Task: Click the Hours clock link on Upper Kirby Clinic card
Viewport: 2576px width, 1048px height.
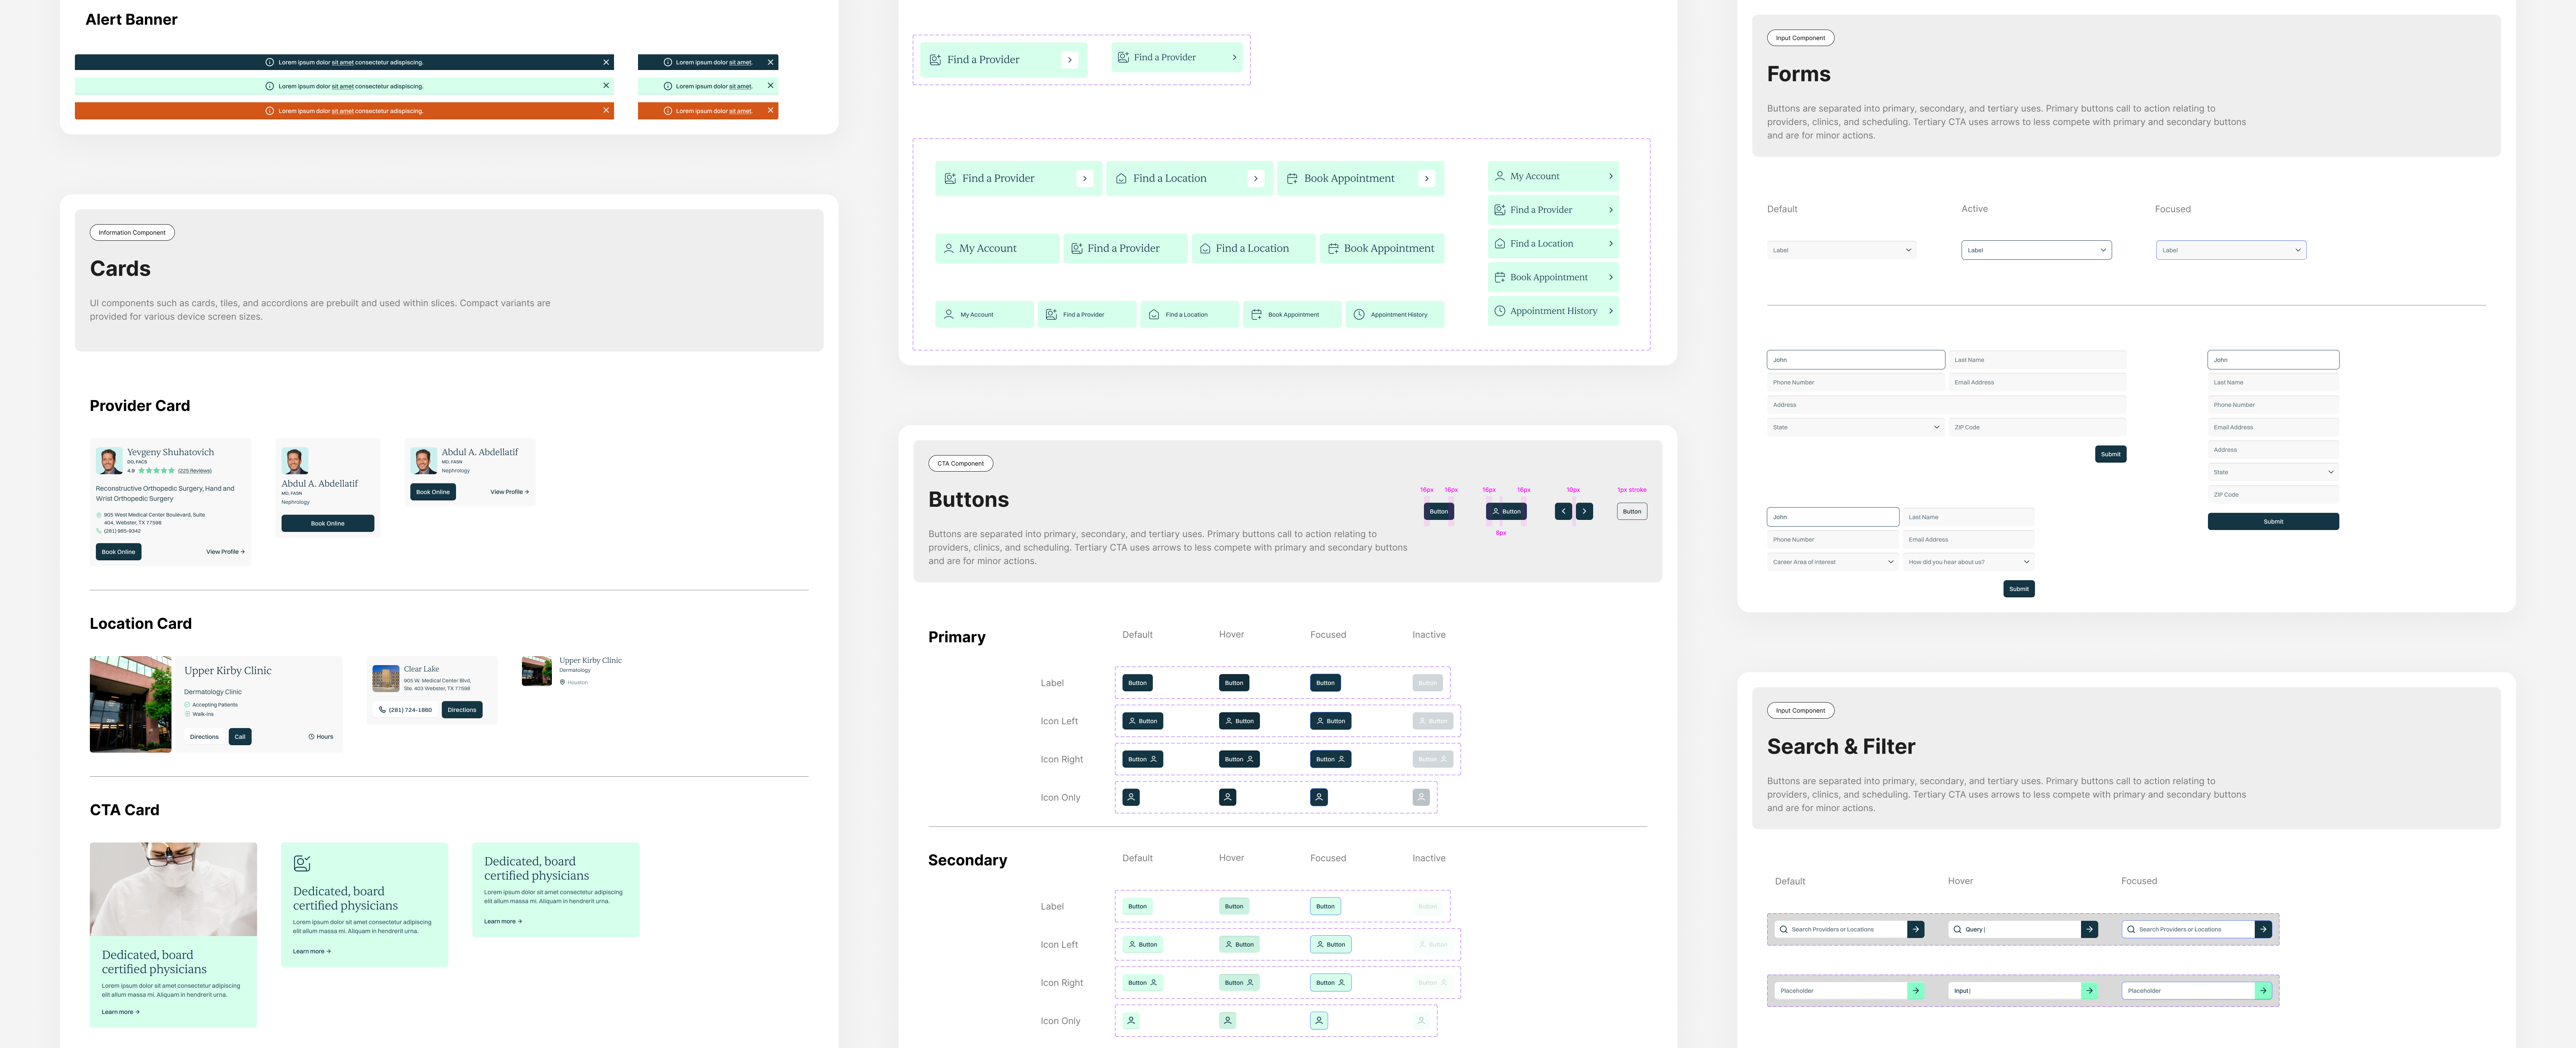Action: pyautogui.click(x=321, y=737)
